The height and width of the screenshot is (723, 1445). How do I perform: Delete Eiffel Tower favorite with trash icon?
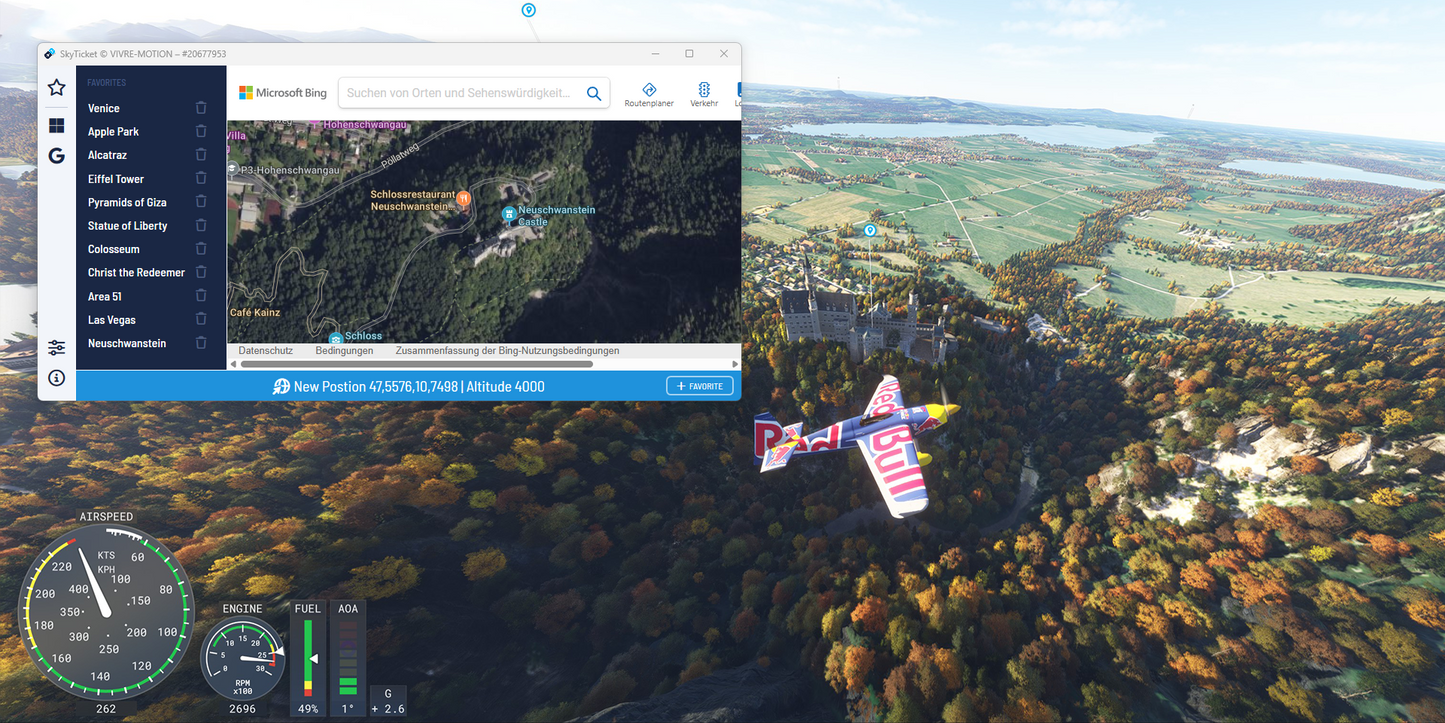click(x=201, y=178)
